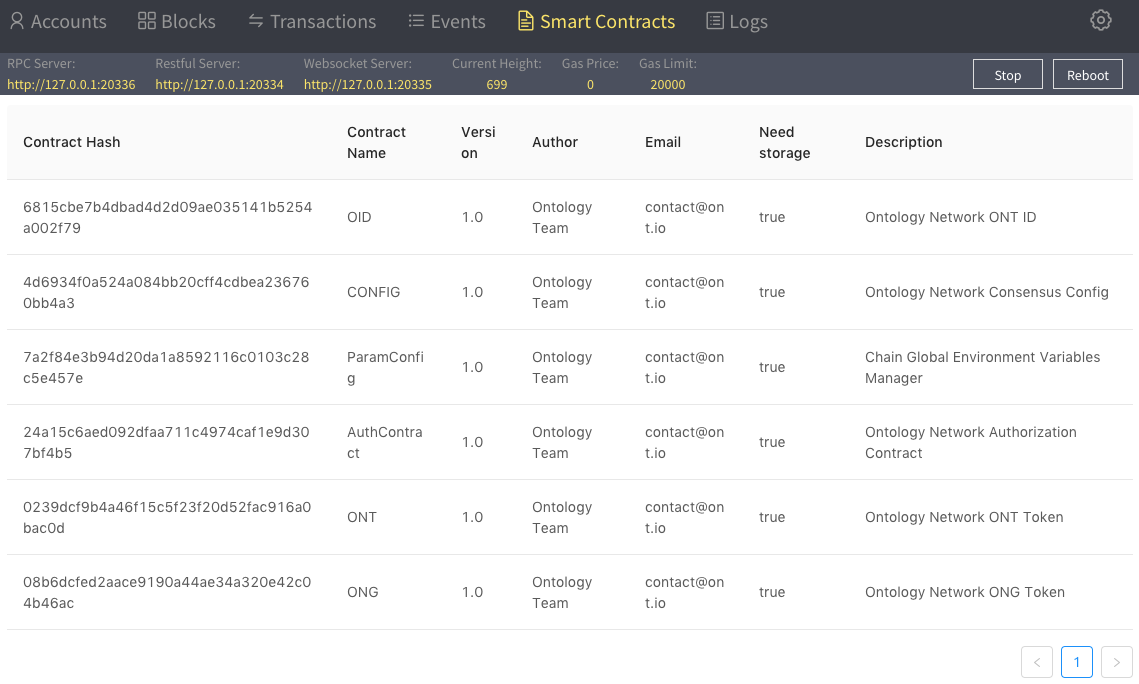The height and width of the screenshot is (684, 1139).
Task: Click the ONT contract name
Action: [x=362, y=517]
